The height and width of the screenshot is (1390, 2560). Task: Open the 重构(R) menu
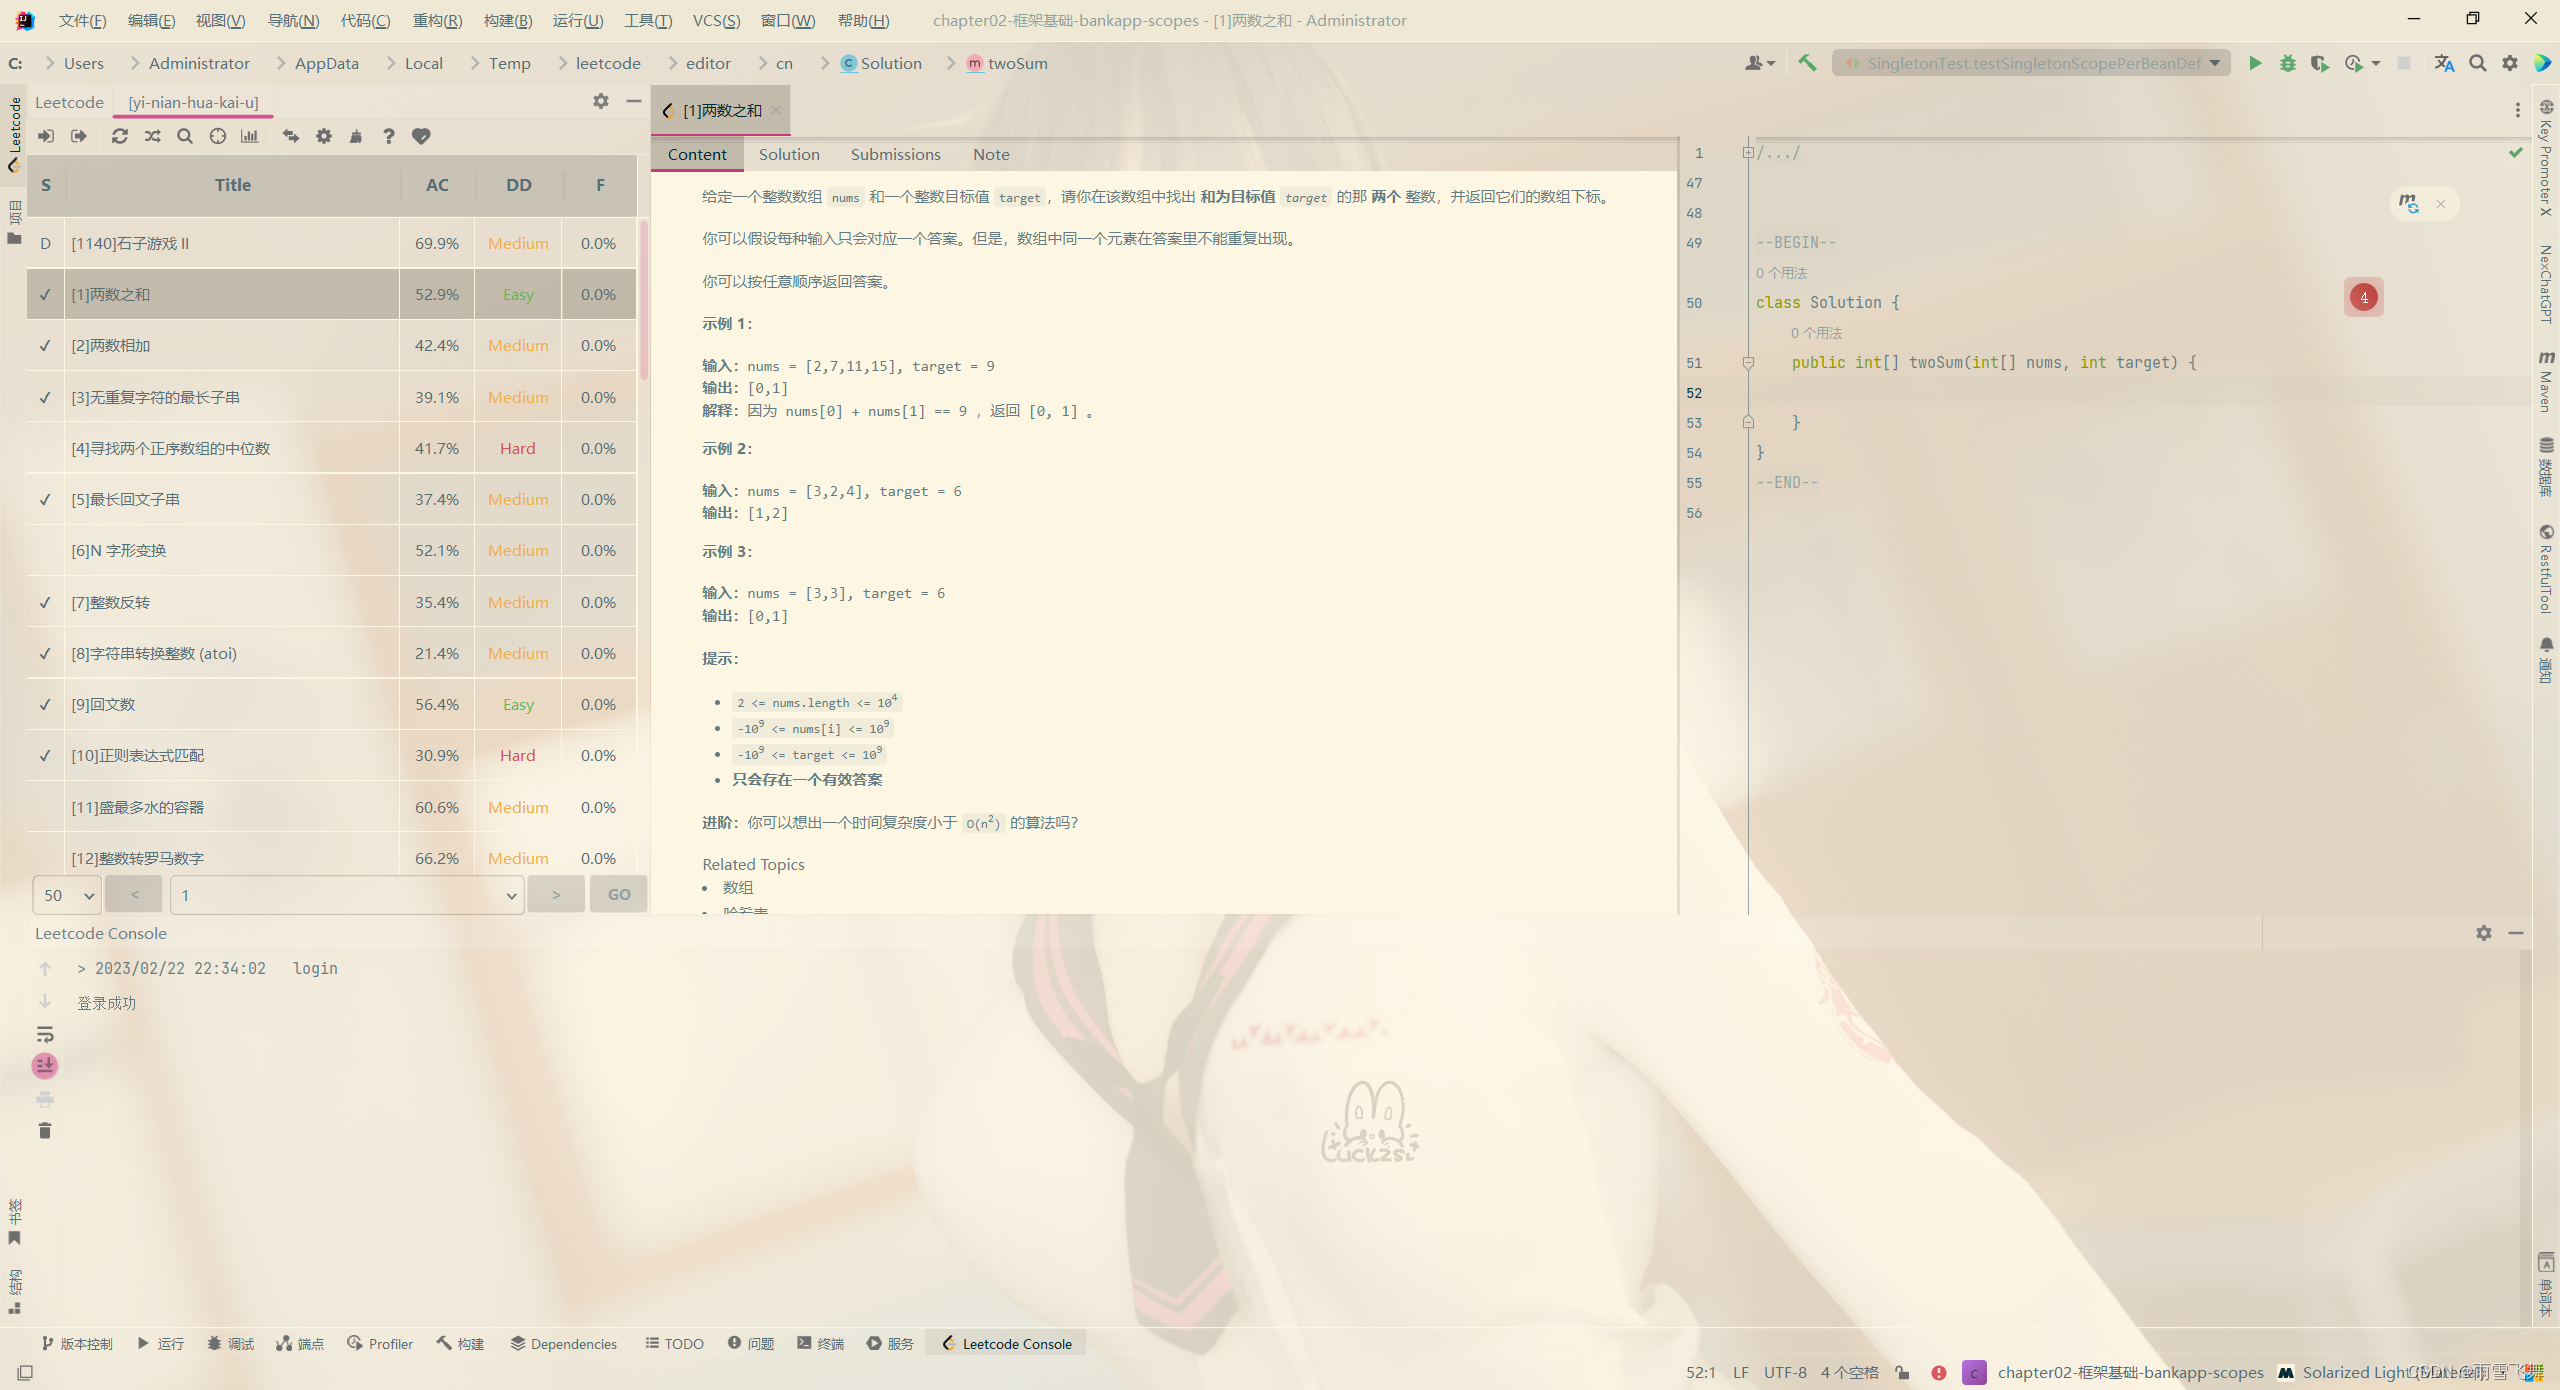click(x=437, y=20)
